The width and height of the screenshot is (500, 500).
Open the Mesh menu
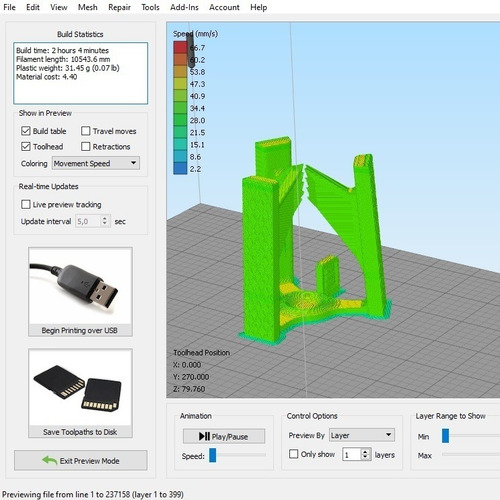click(x=88, y=7)
